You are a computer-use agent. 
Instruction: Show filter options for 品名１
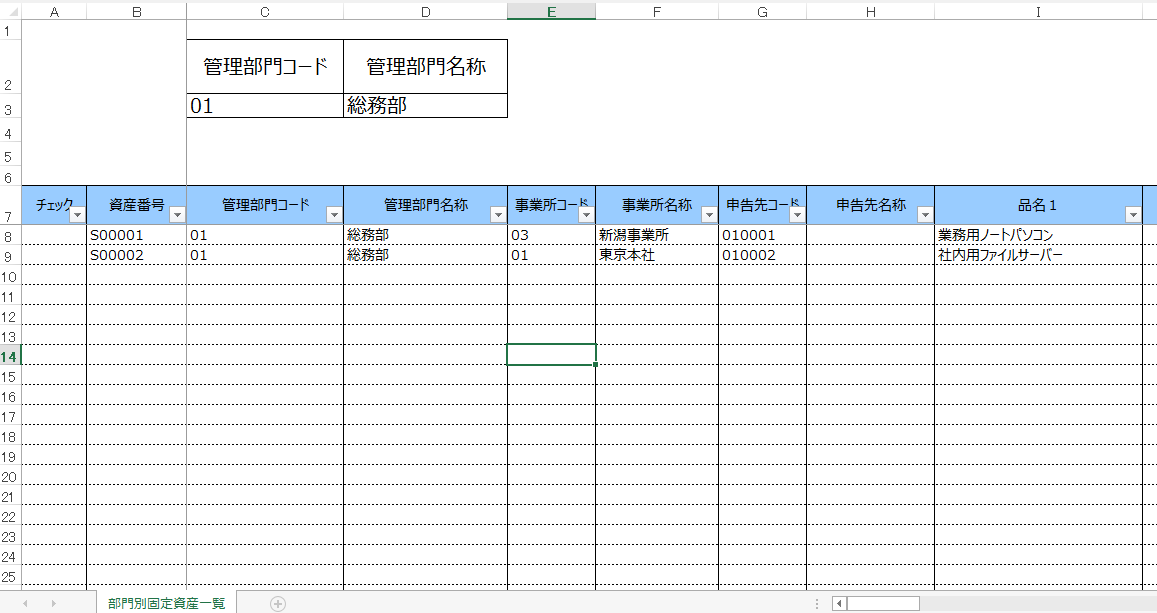[x=1132, y=214]
